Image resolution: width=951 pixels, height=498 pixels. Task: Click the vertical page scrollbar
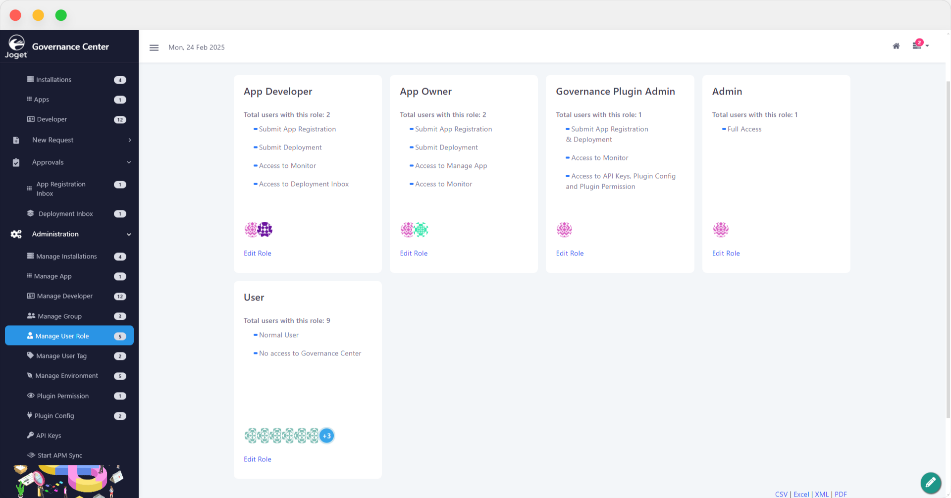pyautogui.click(x=946, y=250)
